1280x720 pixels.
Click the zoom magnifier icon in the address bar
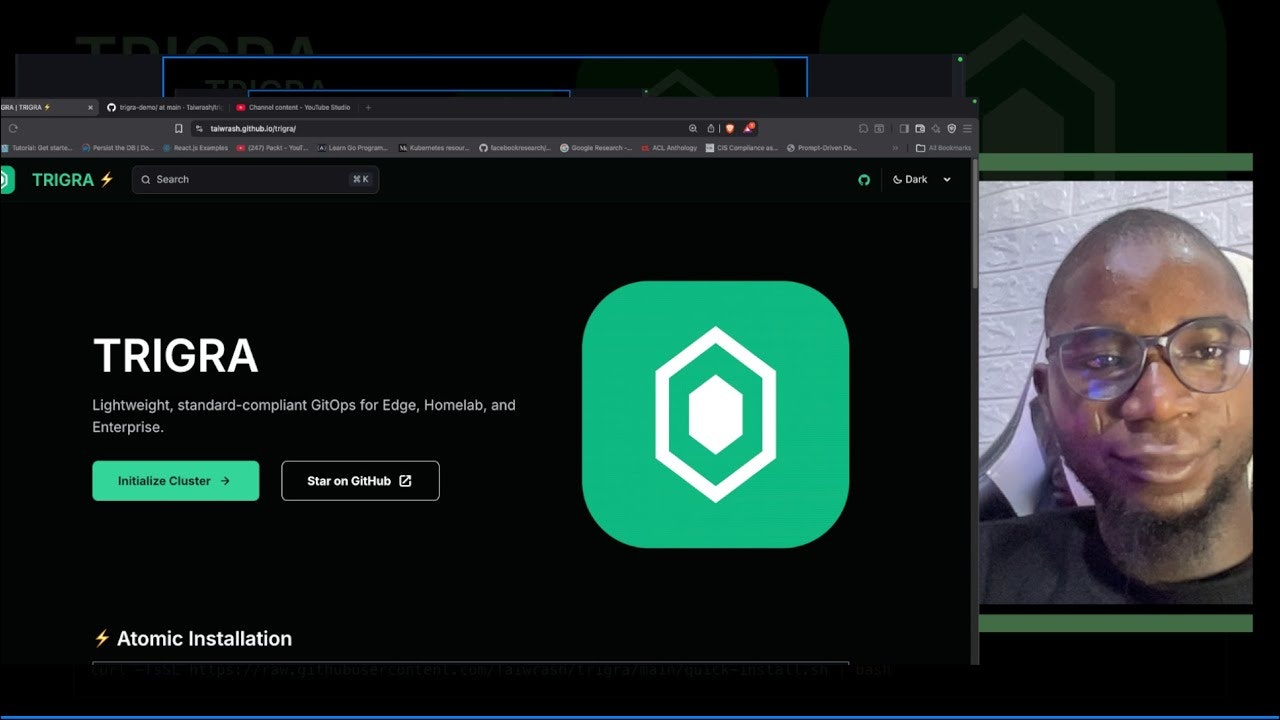click(x=693, y=128)
